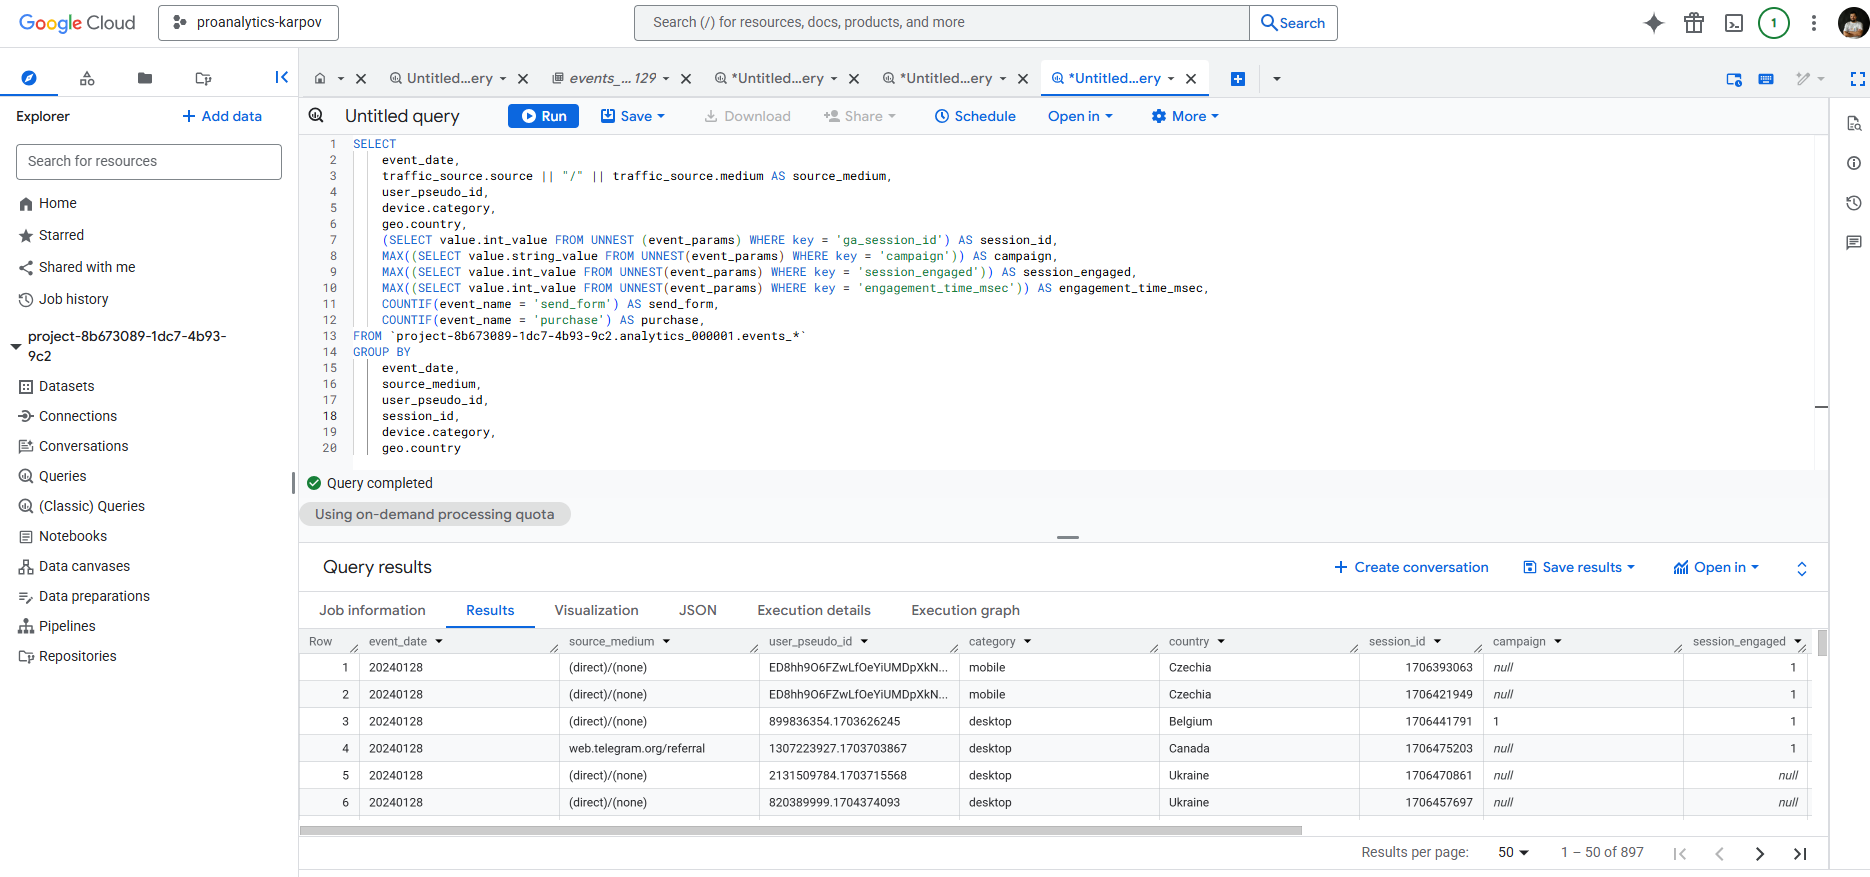Collapse the Explorer panel with the arrow icon
The height and width of the screenshot is (877, 1870).
[281, 77]
